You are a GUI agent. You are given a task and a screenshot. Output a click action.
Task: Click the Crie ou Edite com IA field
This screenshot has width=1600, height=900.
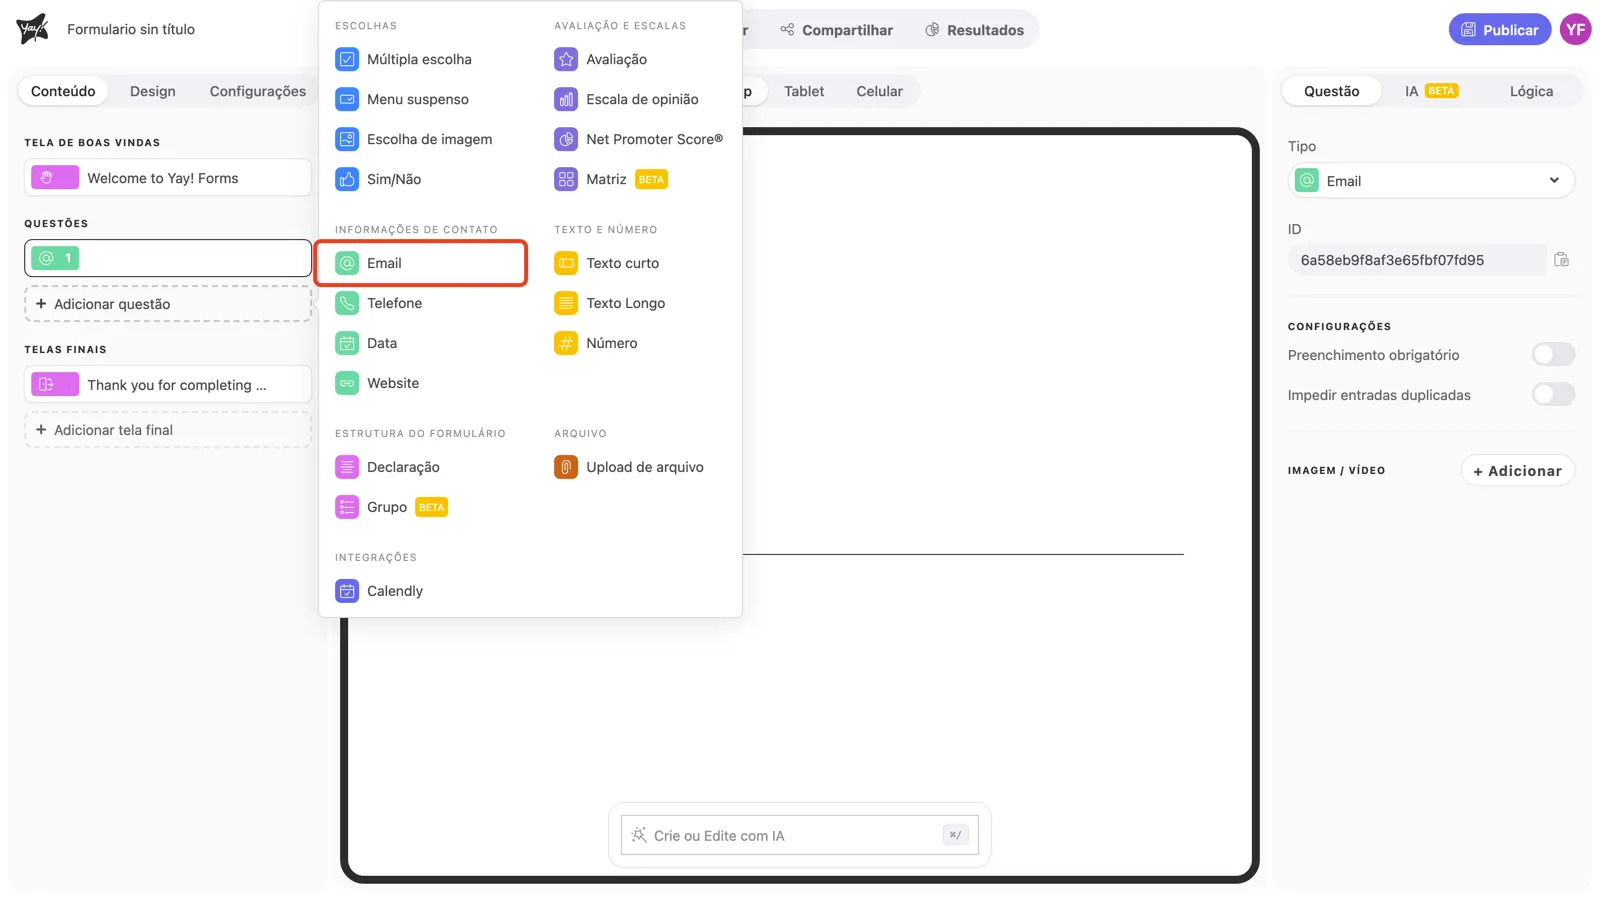(x=799, y=835)
